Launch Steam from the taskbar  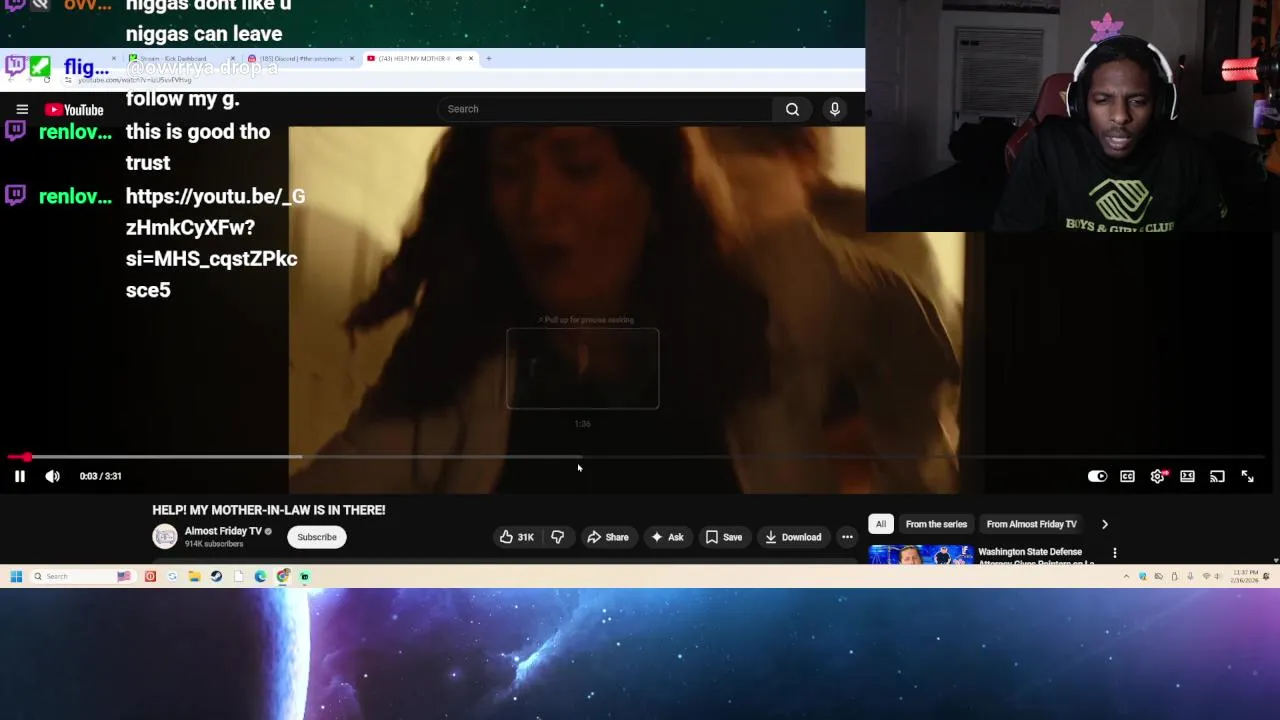[216, 576]
